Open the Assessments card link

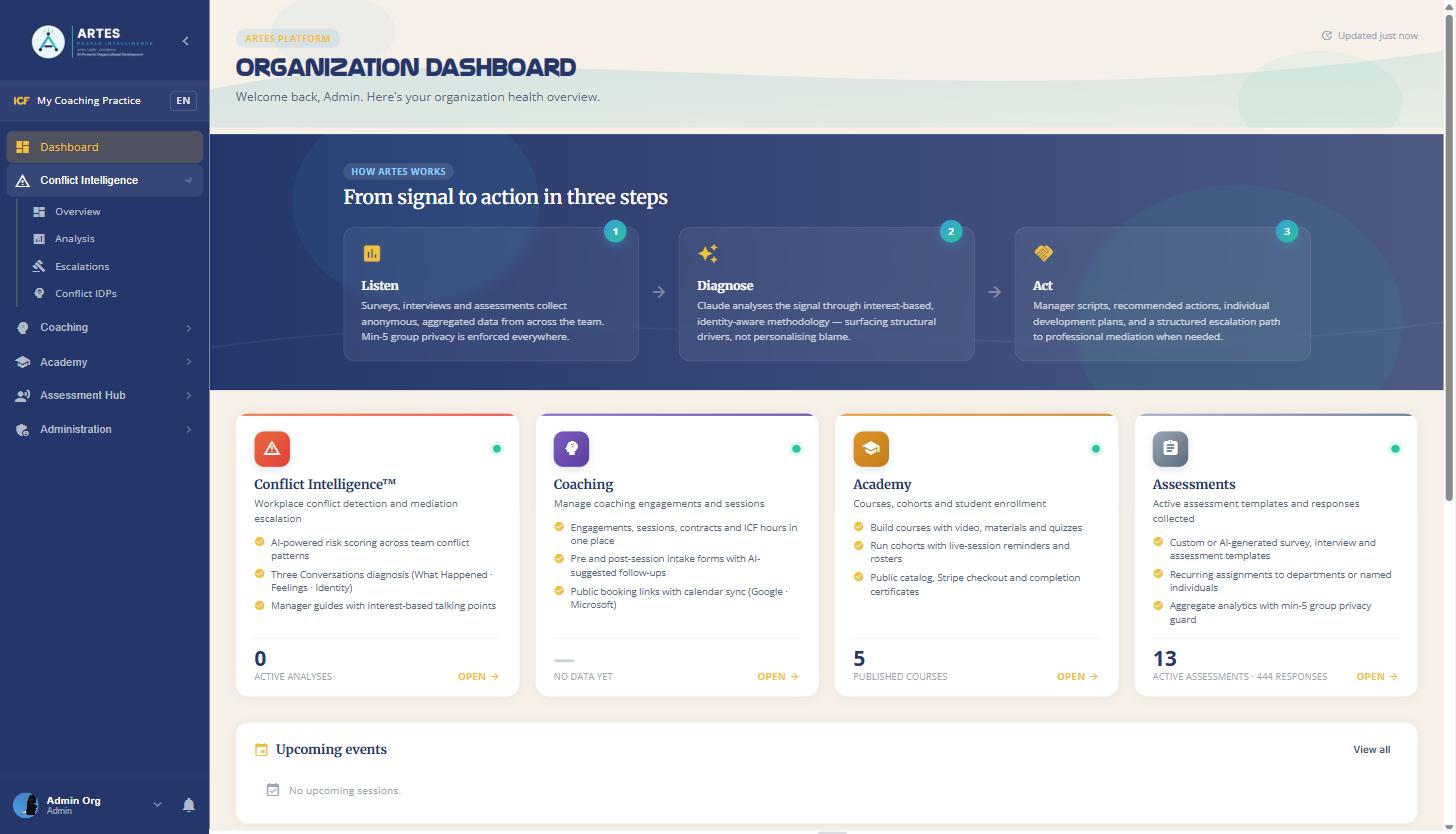coord(1377,677)
